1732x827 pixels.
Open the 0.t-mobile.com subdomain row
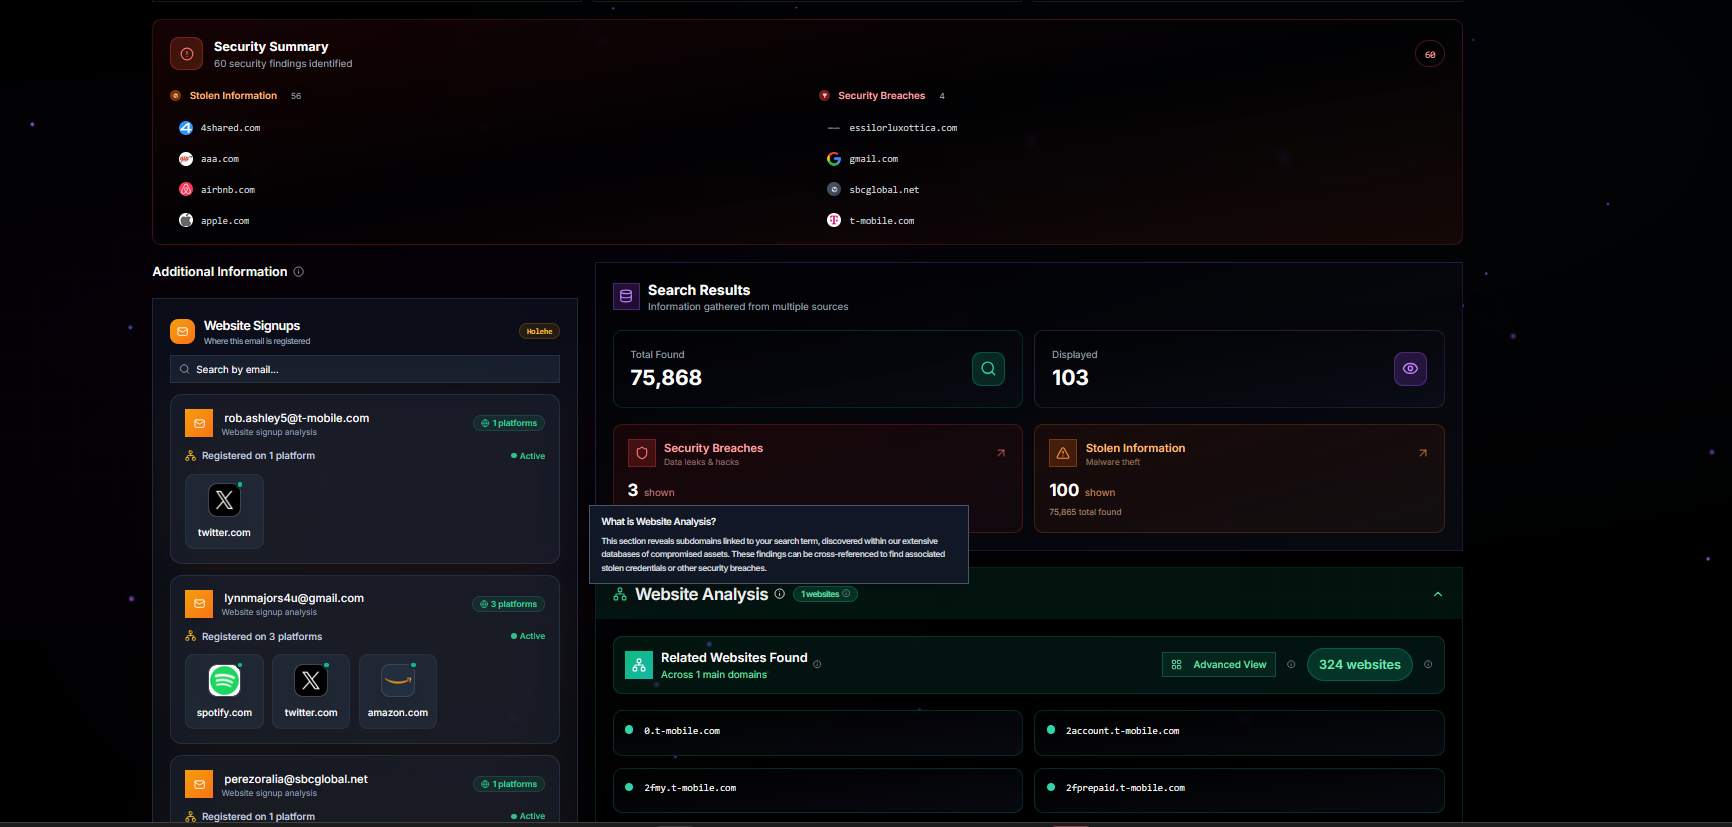pos(818,732)
